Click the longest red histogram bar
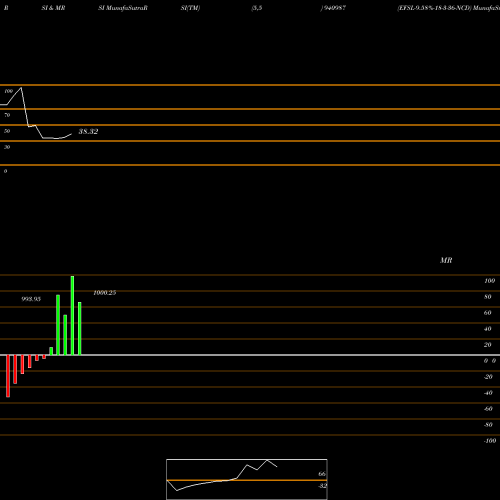This screenshot has width=500, height=500. pyautogui.click(x=8, y=376)
